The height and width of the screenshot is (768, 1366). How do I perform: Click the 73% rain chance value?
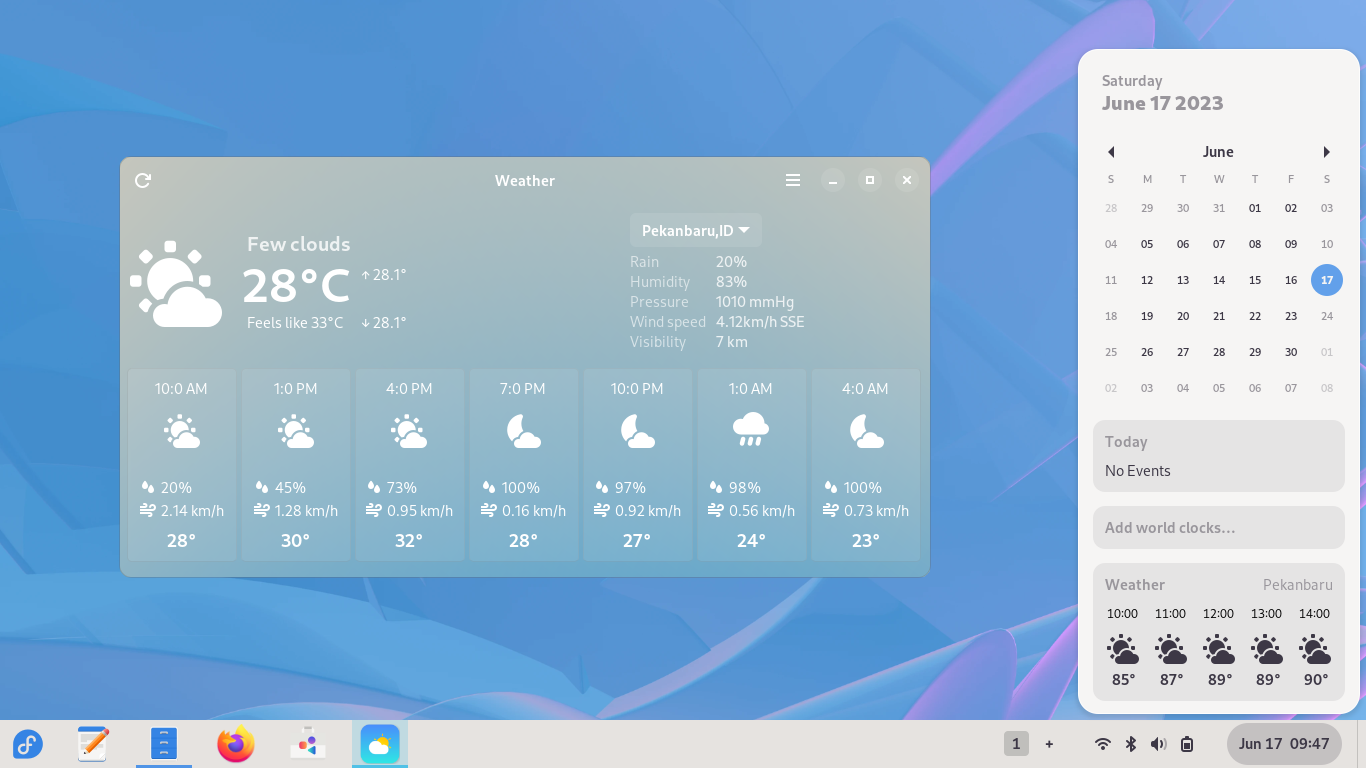point(402,488)
